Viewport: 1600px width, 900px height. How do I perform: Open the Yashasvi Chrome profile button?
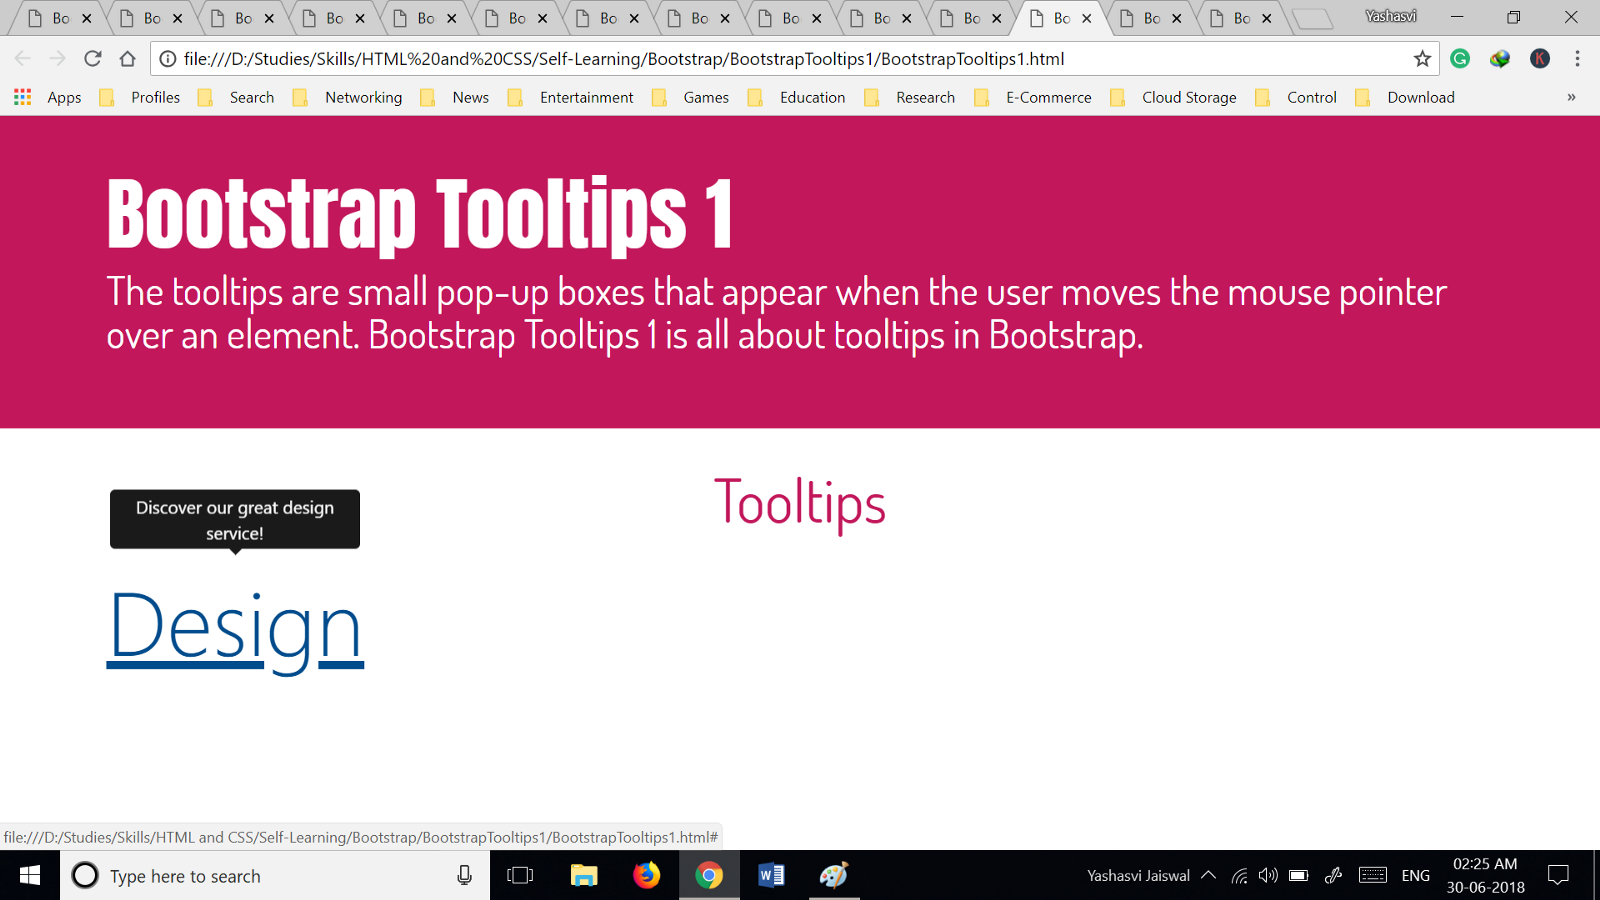point(1391,16)
